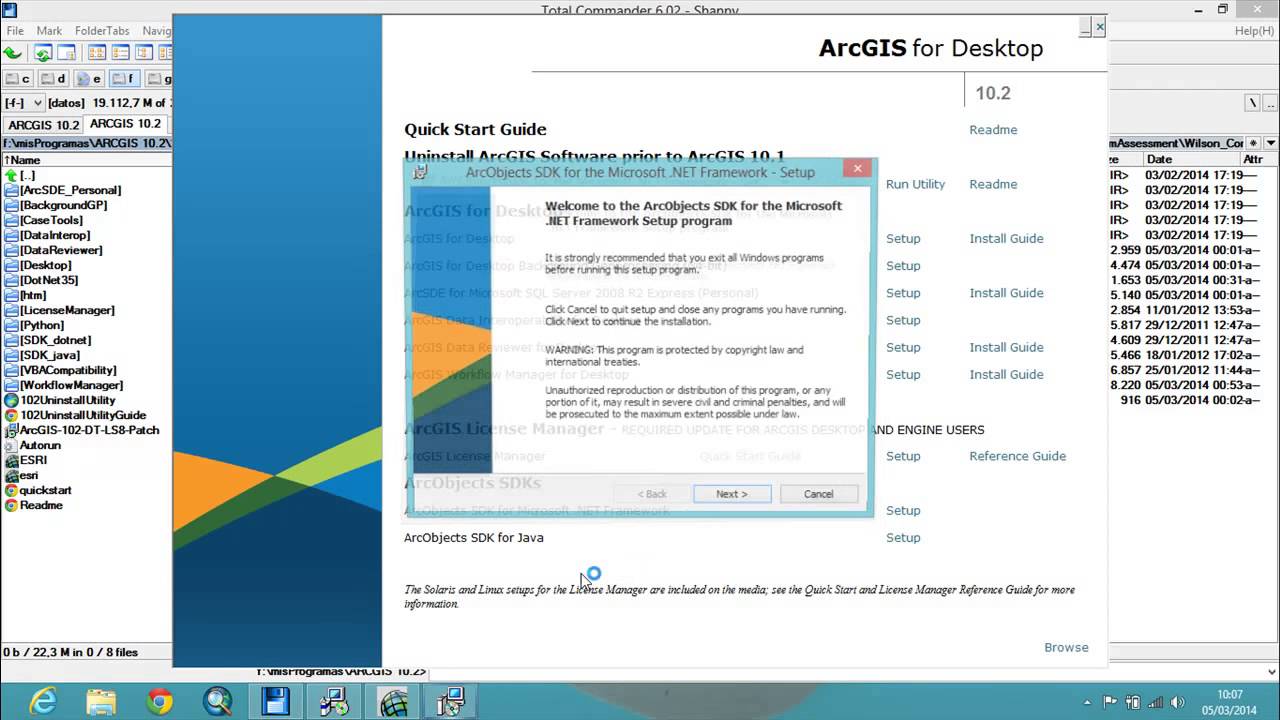Click the green back arrow in Total Commander toolbar

click(x=13, y=53)
